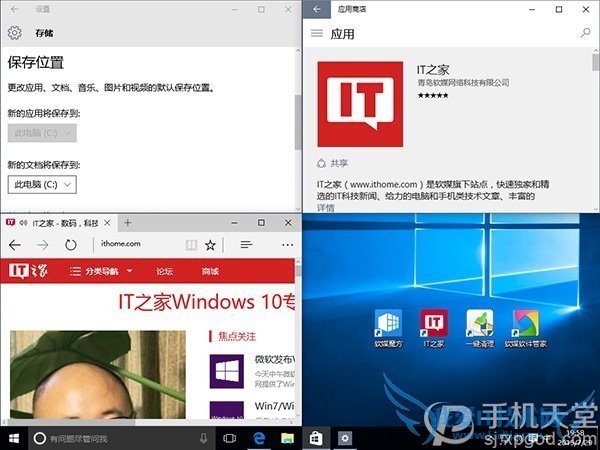Click the 保存位置 heading
Image resolution: width=600 pixels, height=450 pixels.
(36, 62)
